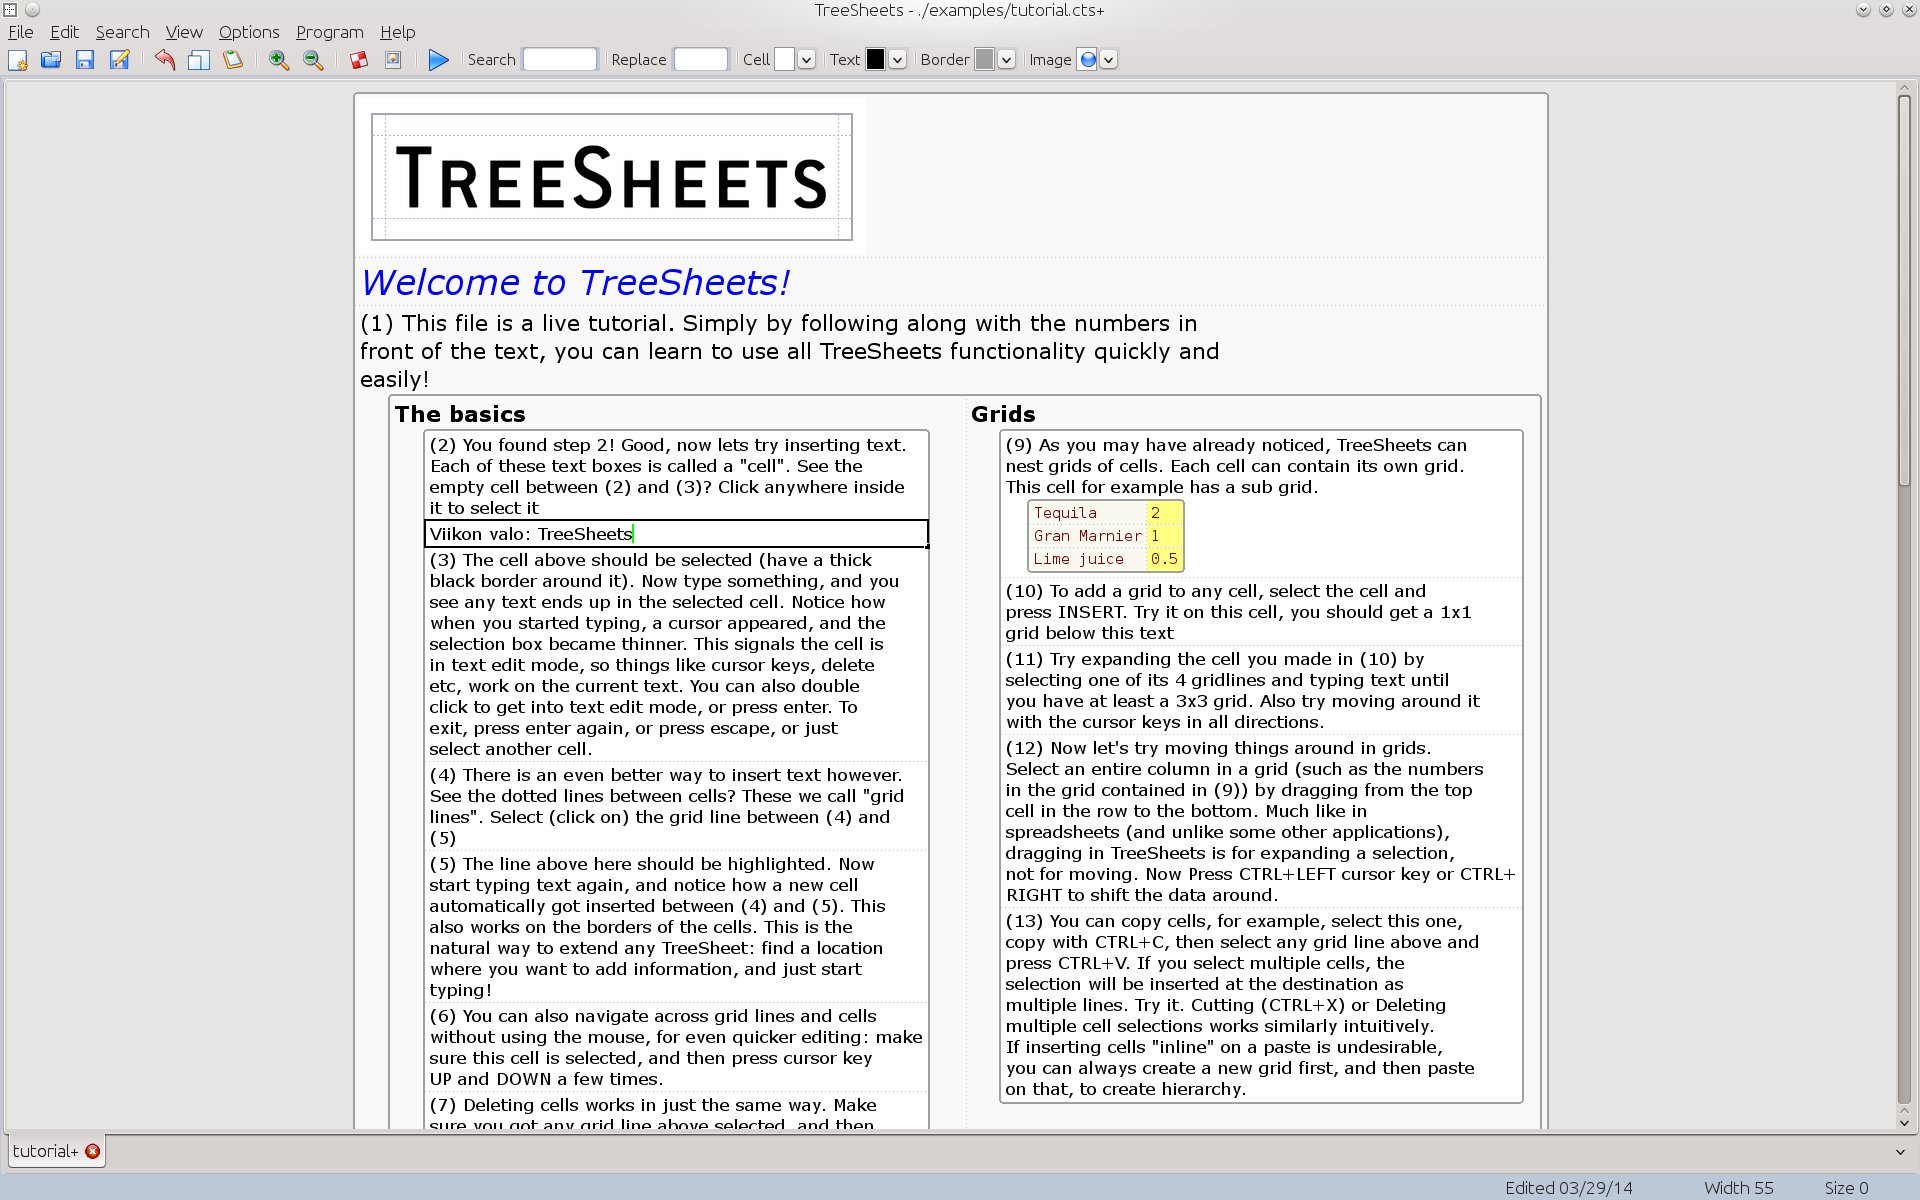Select the step (4) grid lines cell
This screenshot has width=1920, height=1200.
coord(676,806)
